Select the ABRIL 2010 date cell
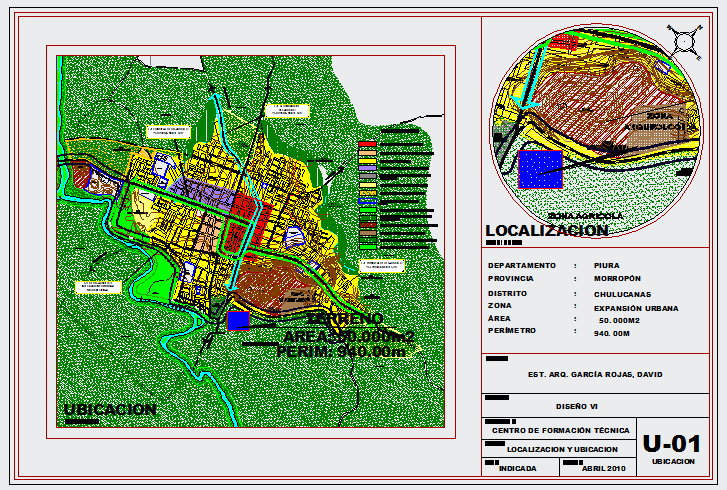The height and width of the screenshot is (490, 727). 603,468
